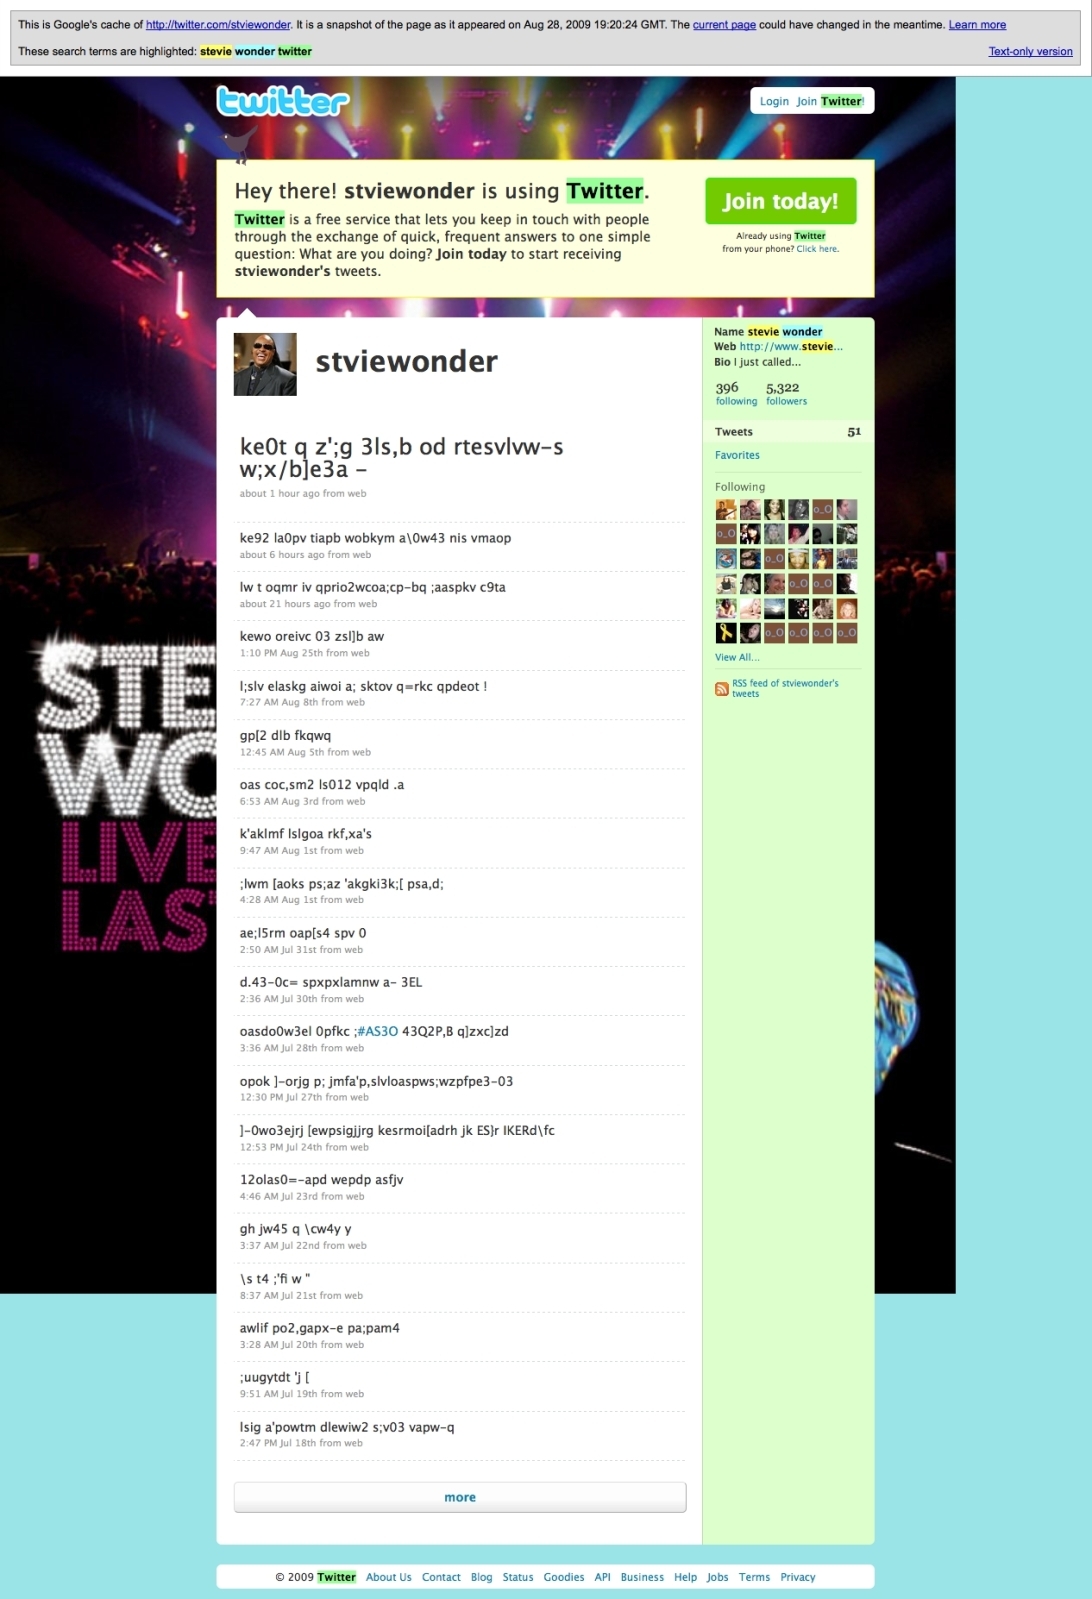Open stviewonder's profile picture
This screenshot has width=1092, height=1599.
coord(265,364)
